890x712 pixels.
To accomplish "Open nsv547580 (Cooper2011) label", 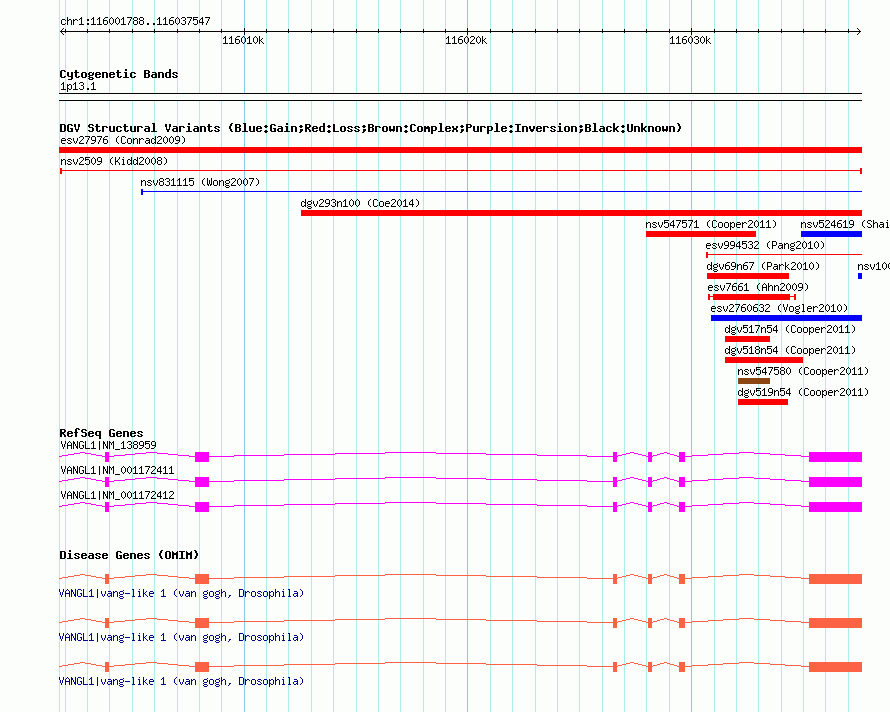I will [x=803, y=371].
